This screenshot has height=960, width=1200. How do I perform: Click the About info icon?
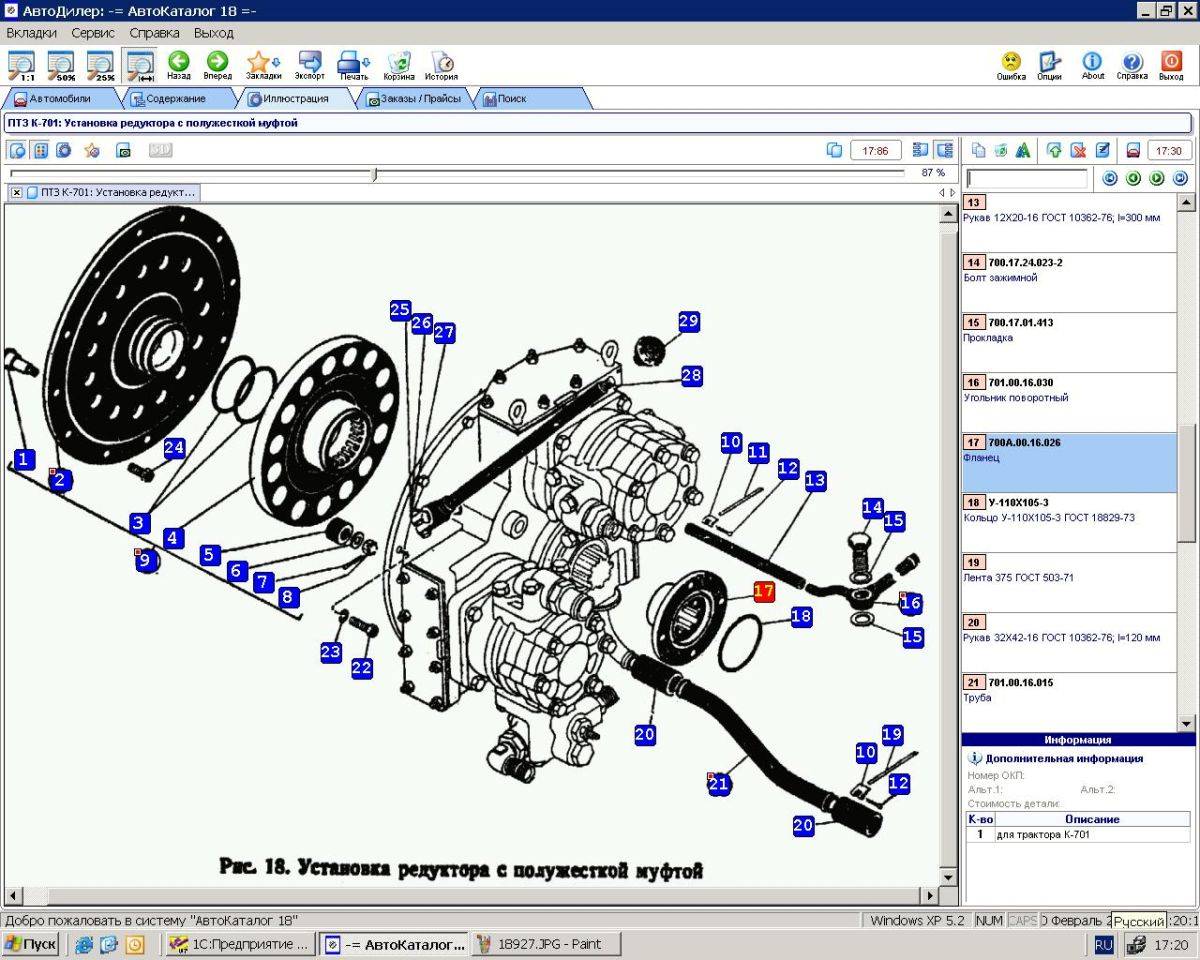[x=1093, y=65]
